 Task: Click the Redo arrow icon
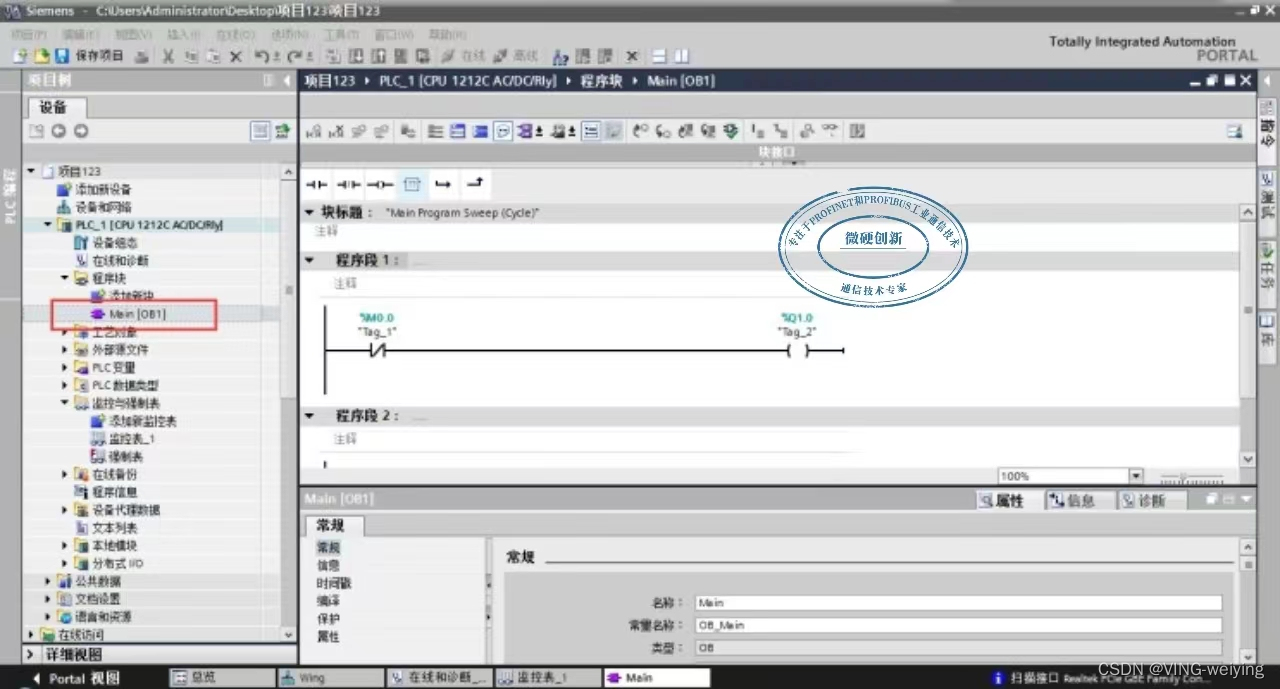(295, 56)
